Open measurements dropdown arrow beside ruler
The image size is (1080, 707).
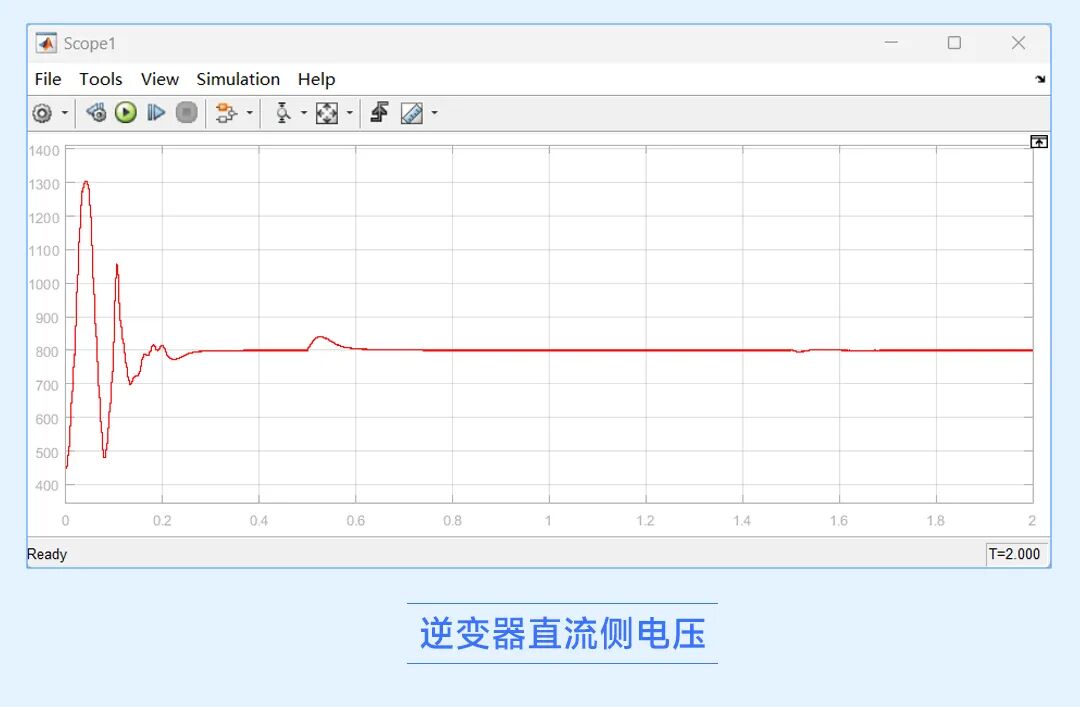tap(434, 113)
